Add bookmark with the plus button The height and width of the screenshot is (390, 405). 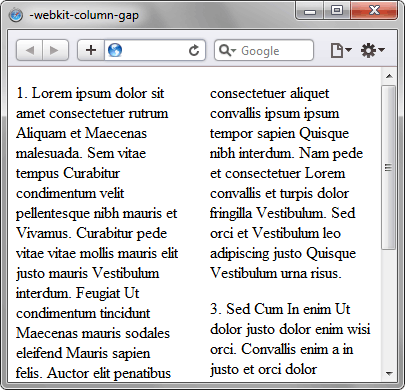click(x=91, y=50)
